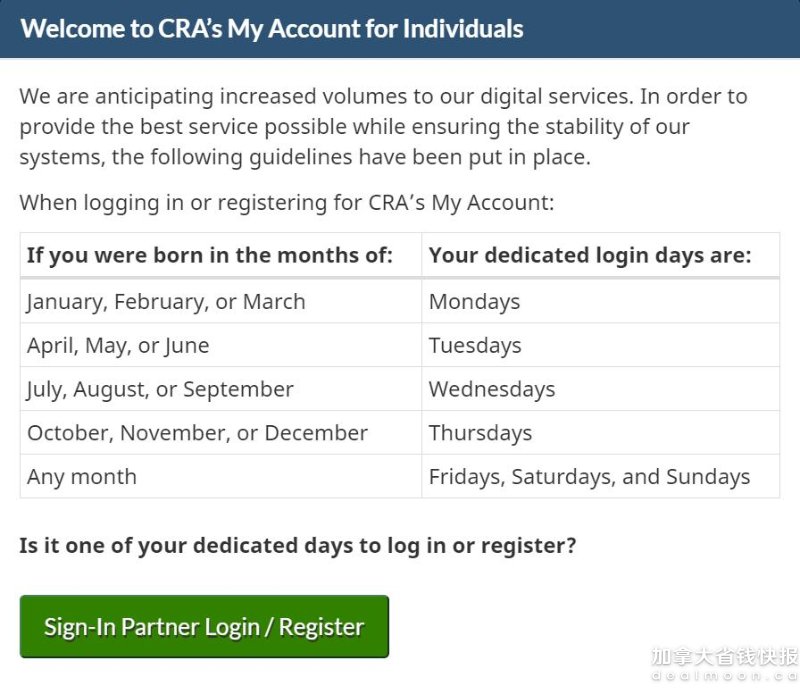
Task: Select the 'January, February, or March' cell
Action: pos(221,301)
